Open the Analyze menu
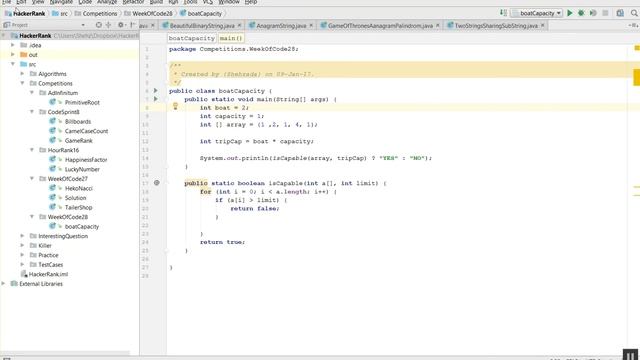 click(107, 2)
